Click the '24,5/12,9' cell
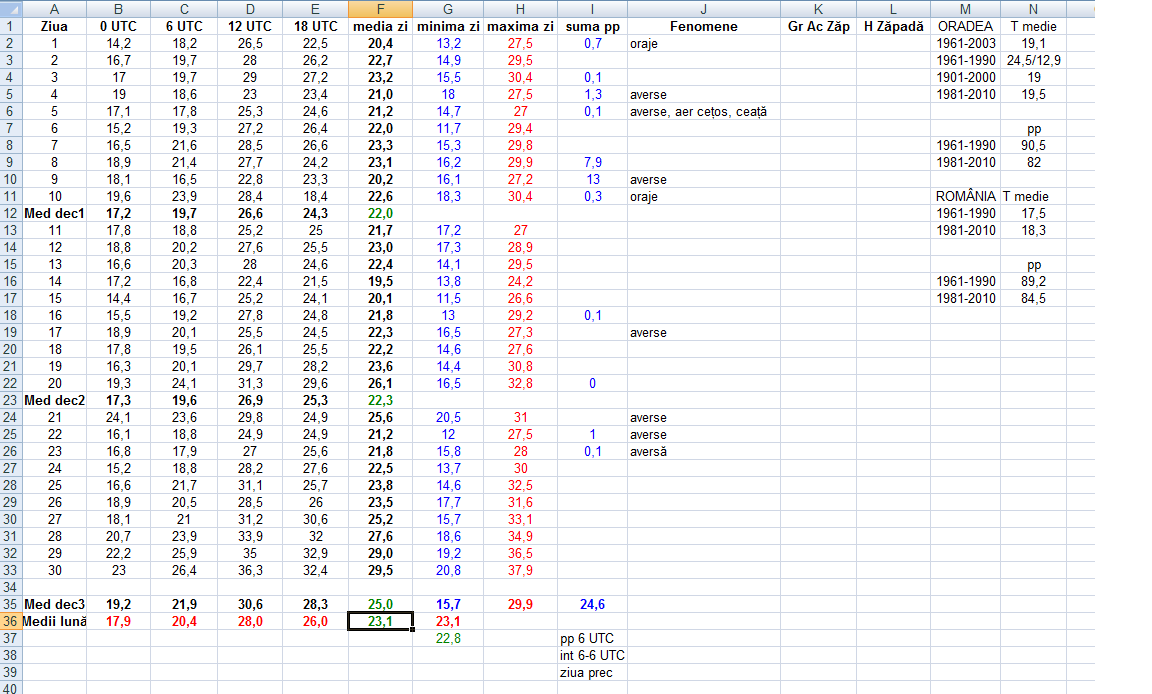 click(x=1033, y=60)
